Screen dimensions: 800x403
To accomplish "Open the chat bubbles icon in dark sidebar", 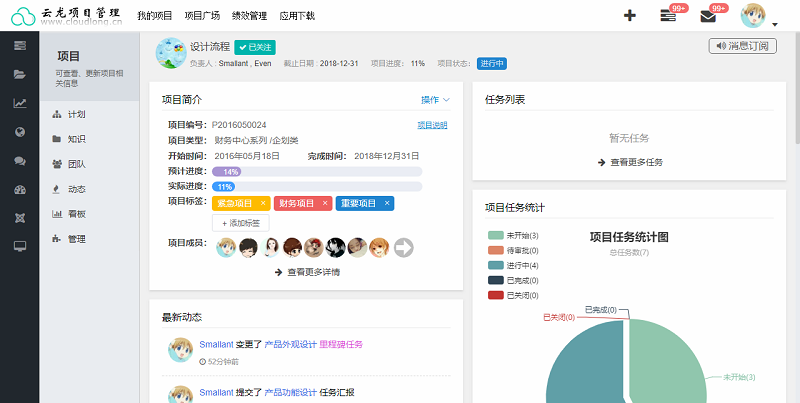I will [x=20, y=161].
